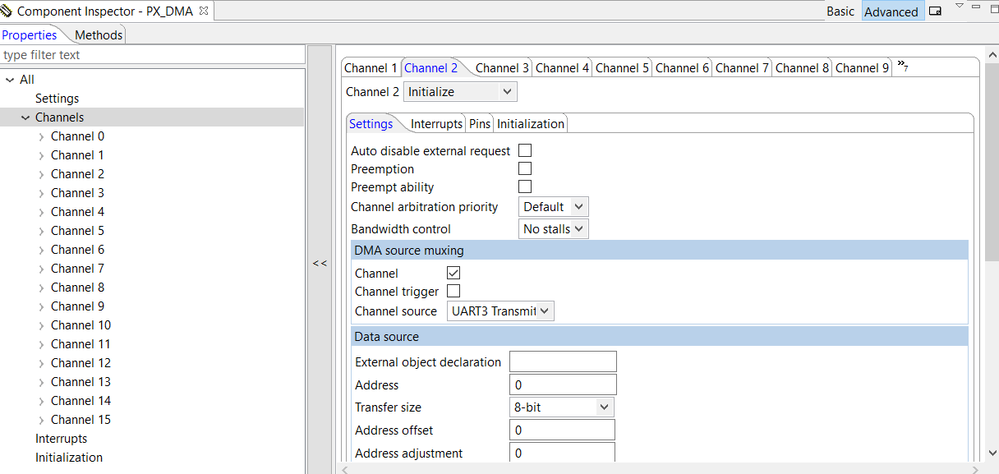This screenshot has width=999, height=474.
Task: Switch to the Methods tab
Action: pyautogui.click(x=98, y=35)
